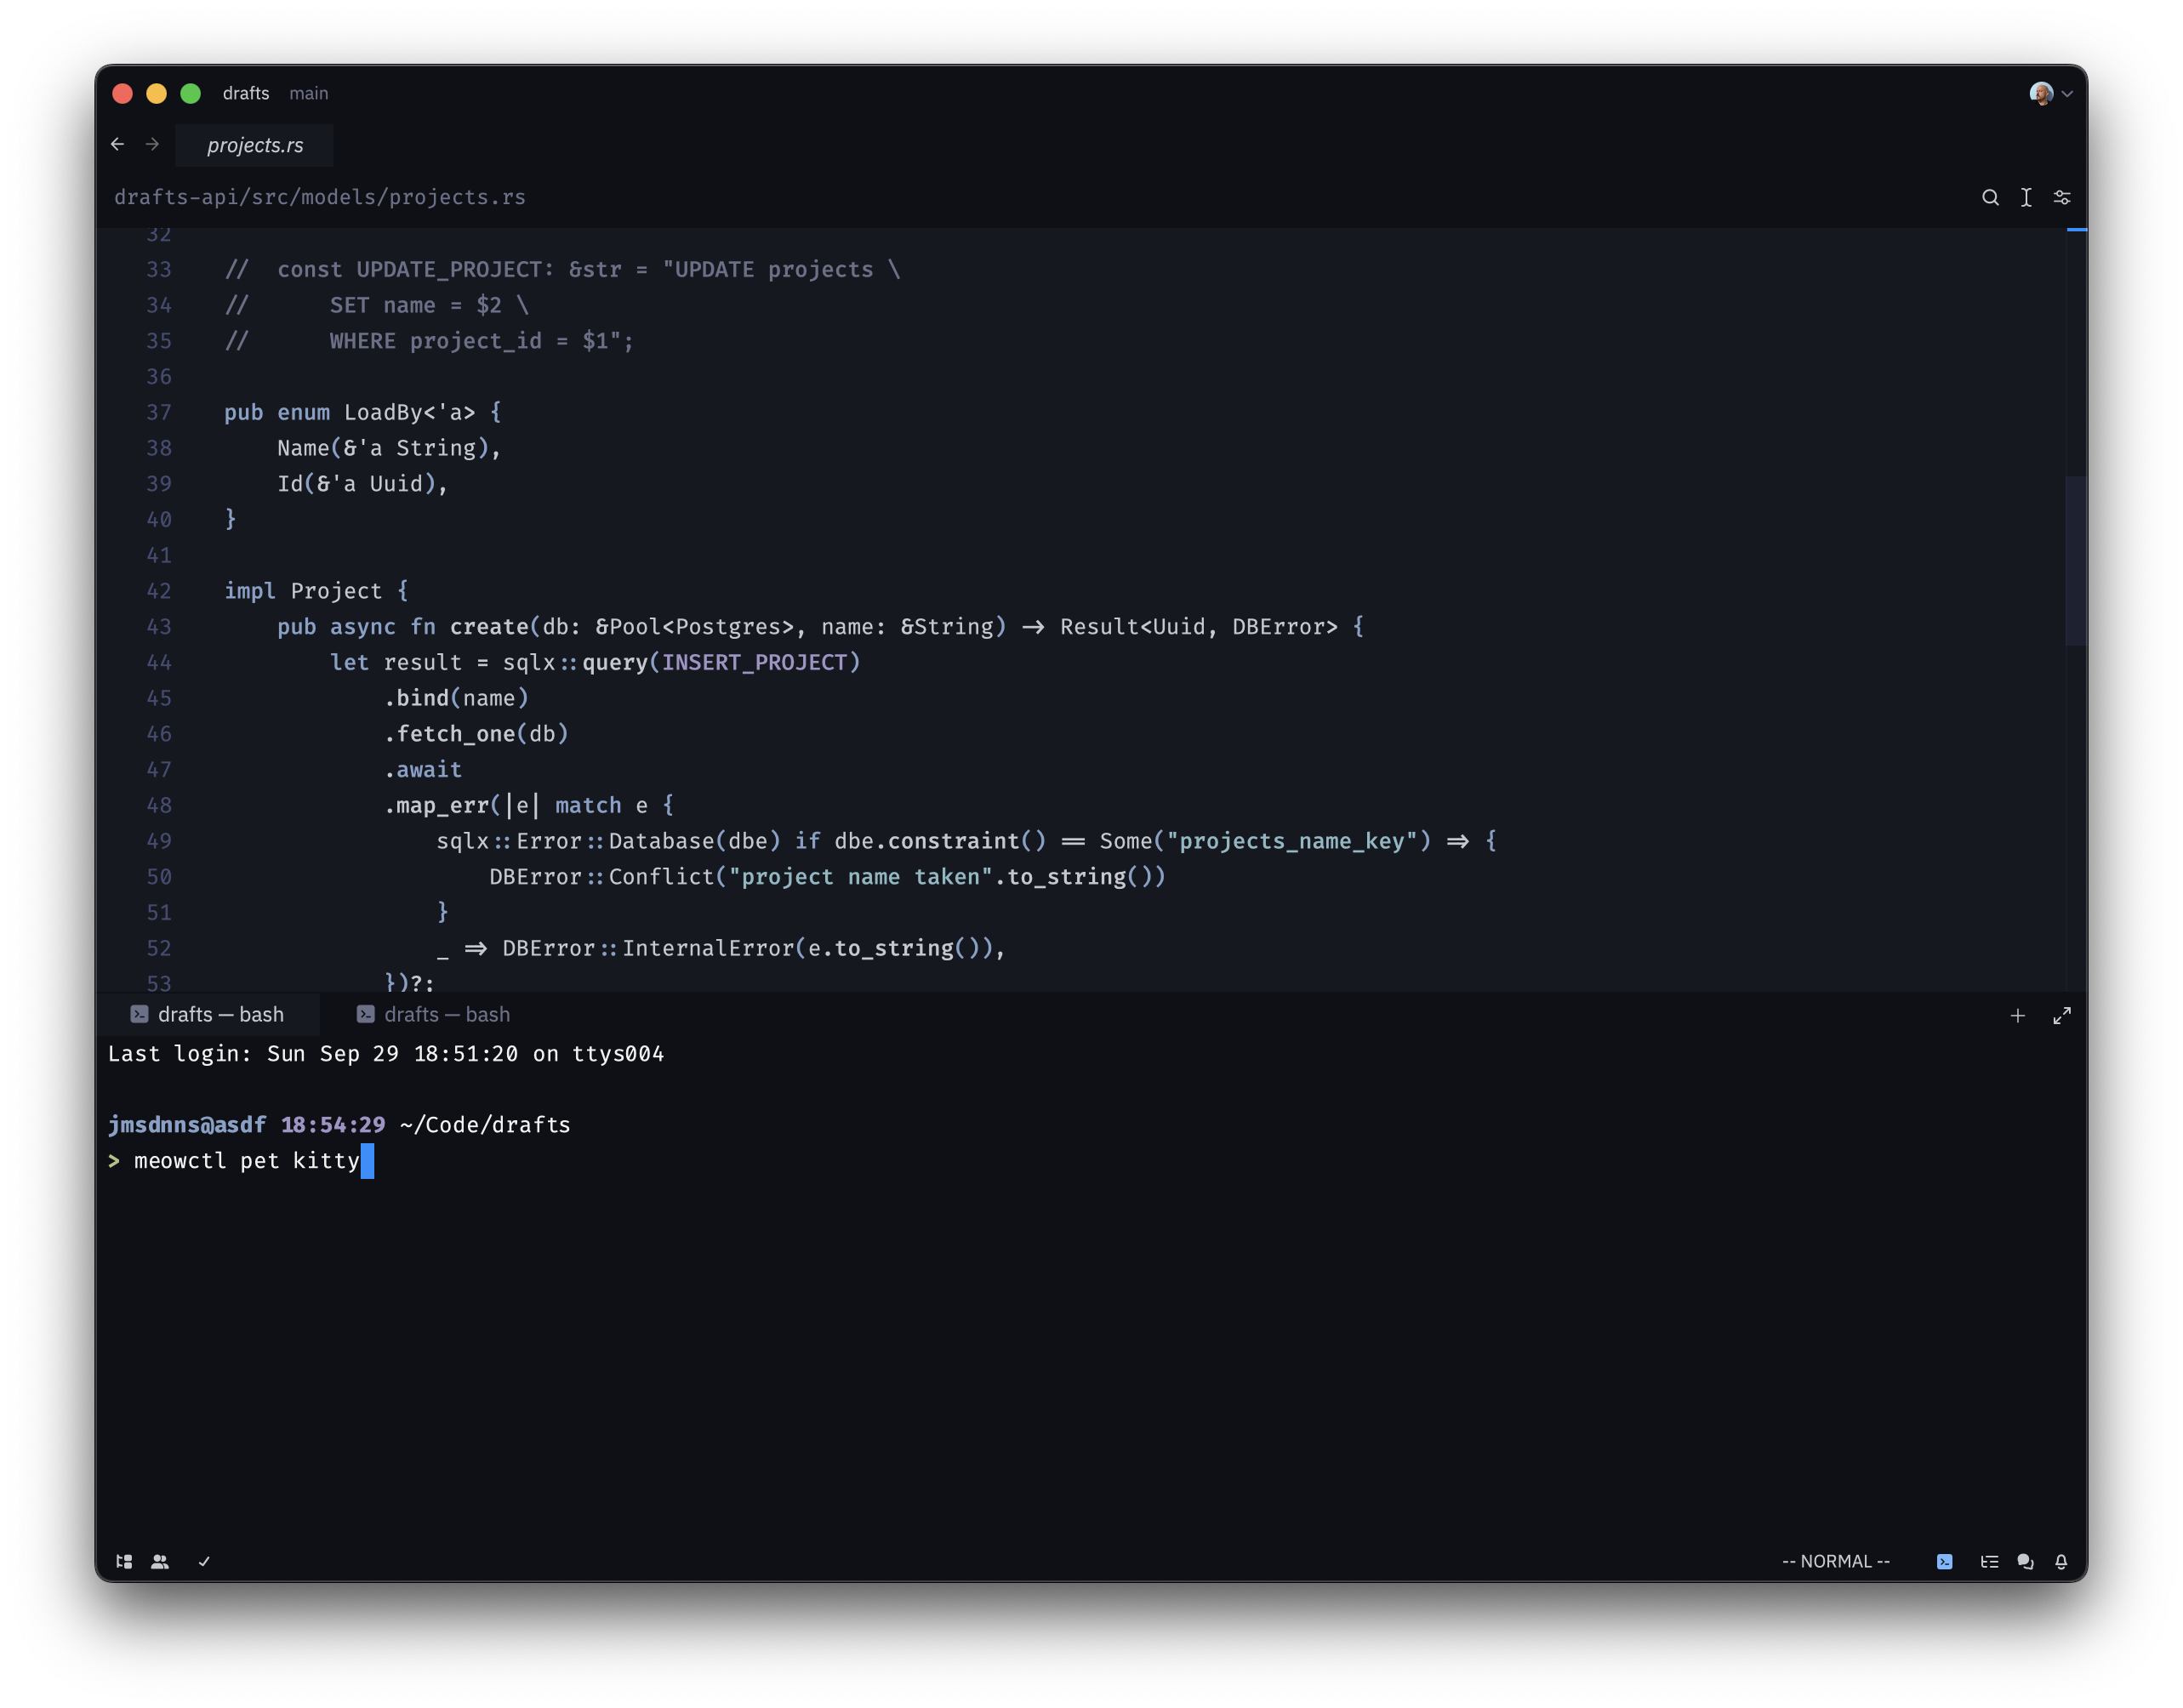
Task: Click the terminal command 'meowctl pet kitty'
Action: click(x=247, y=1161)
